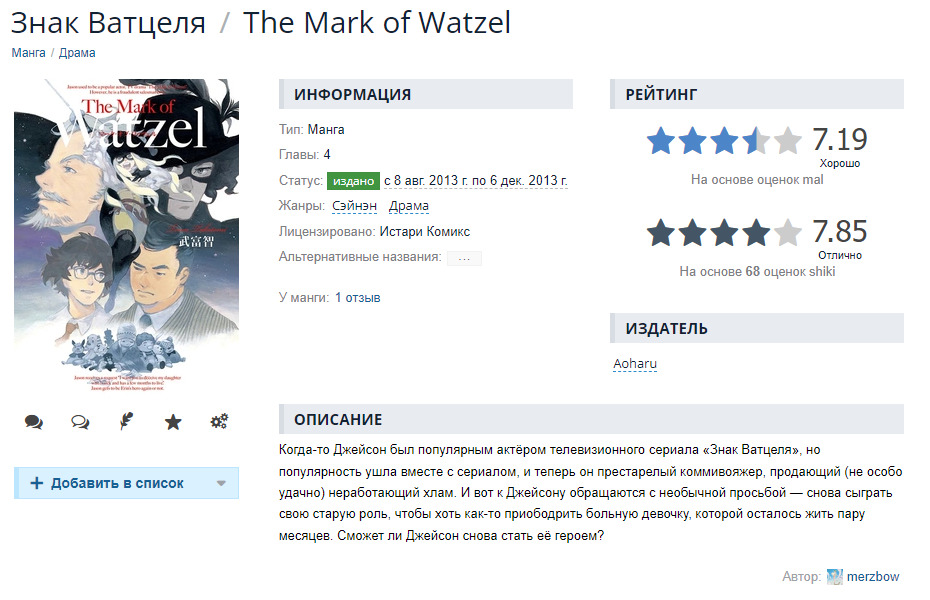The height and width of the screenshot is (600, 930).
Task: Rate using the fifth shiki star
Action: coord(788,232)
